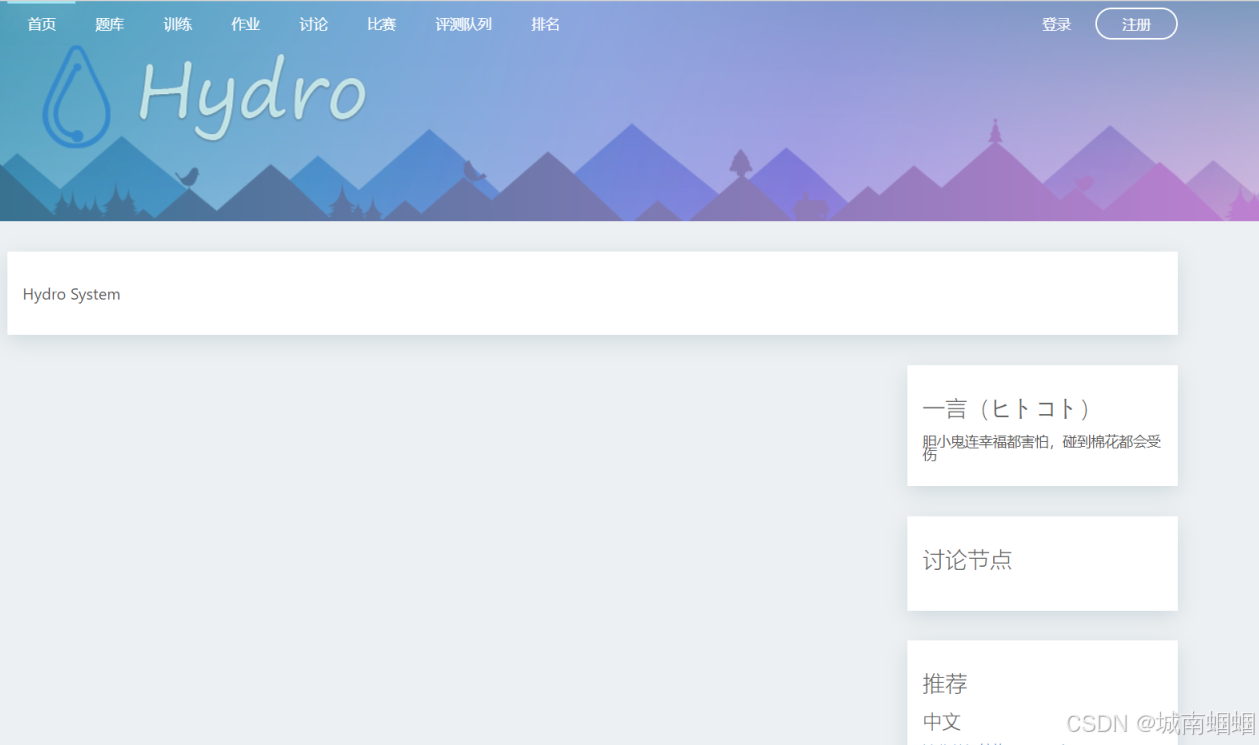Open the 讨论 discussion page
This screenshot has width=1259, height=745.
[314, 24]
